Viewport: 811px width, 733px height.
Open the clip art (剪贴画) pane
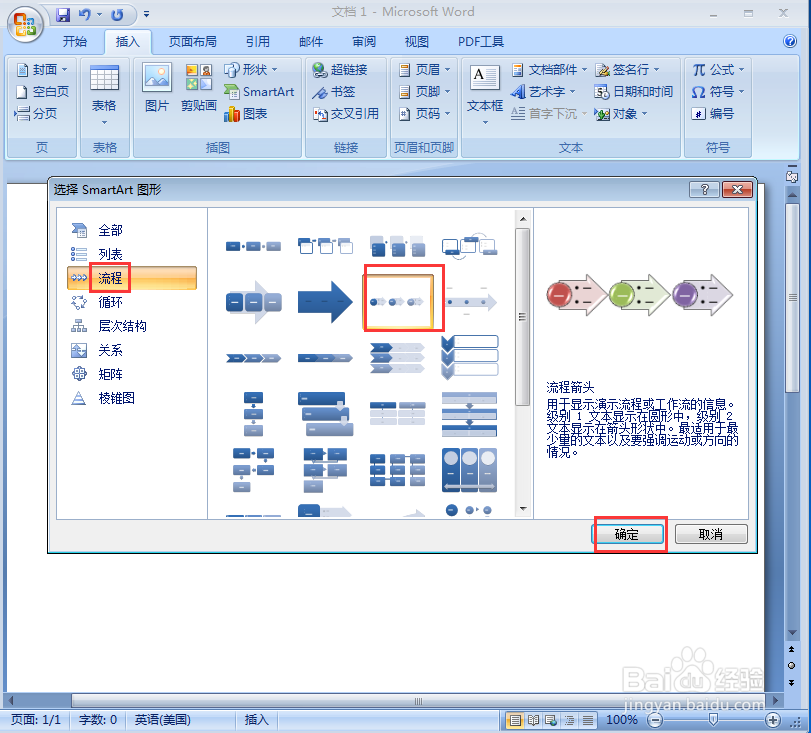[x=199, y=87]
